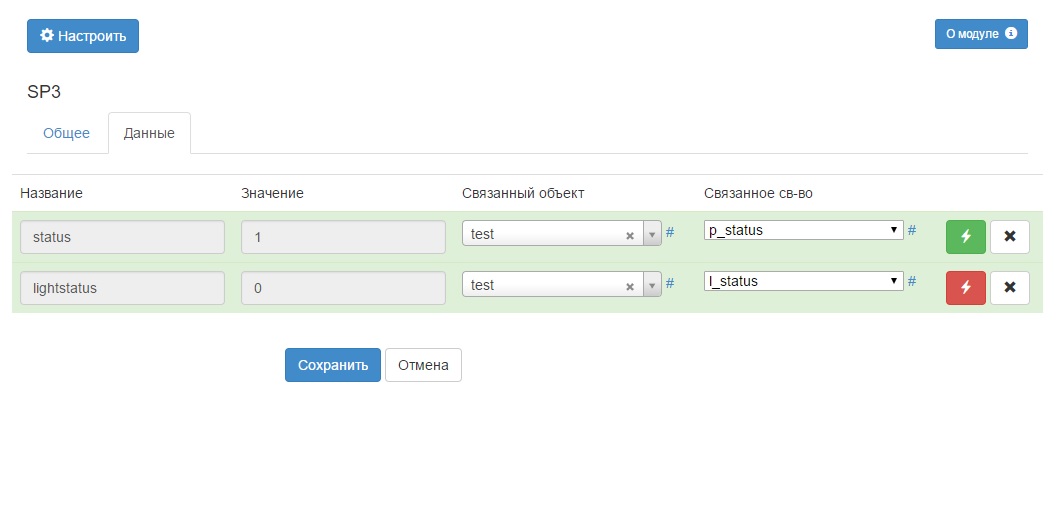This screenshot has height=524, width=1057.
Task: Open the Настроить settings button
Action: [82, 36]
